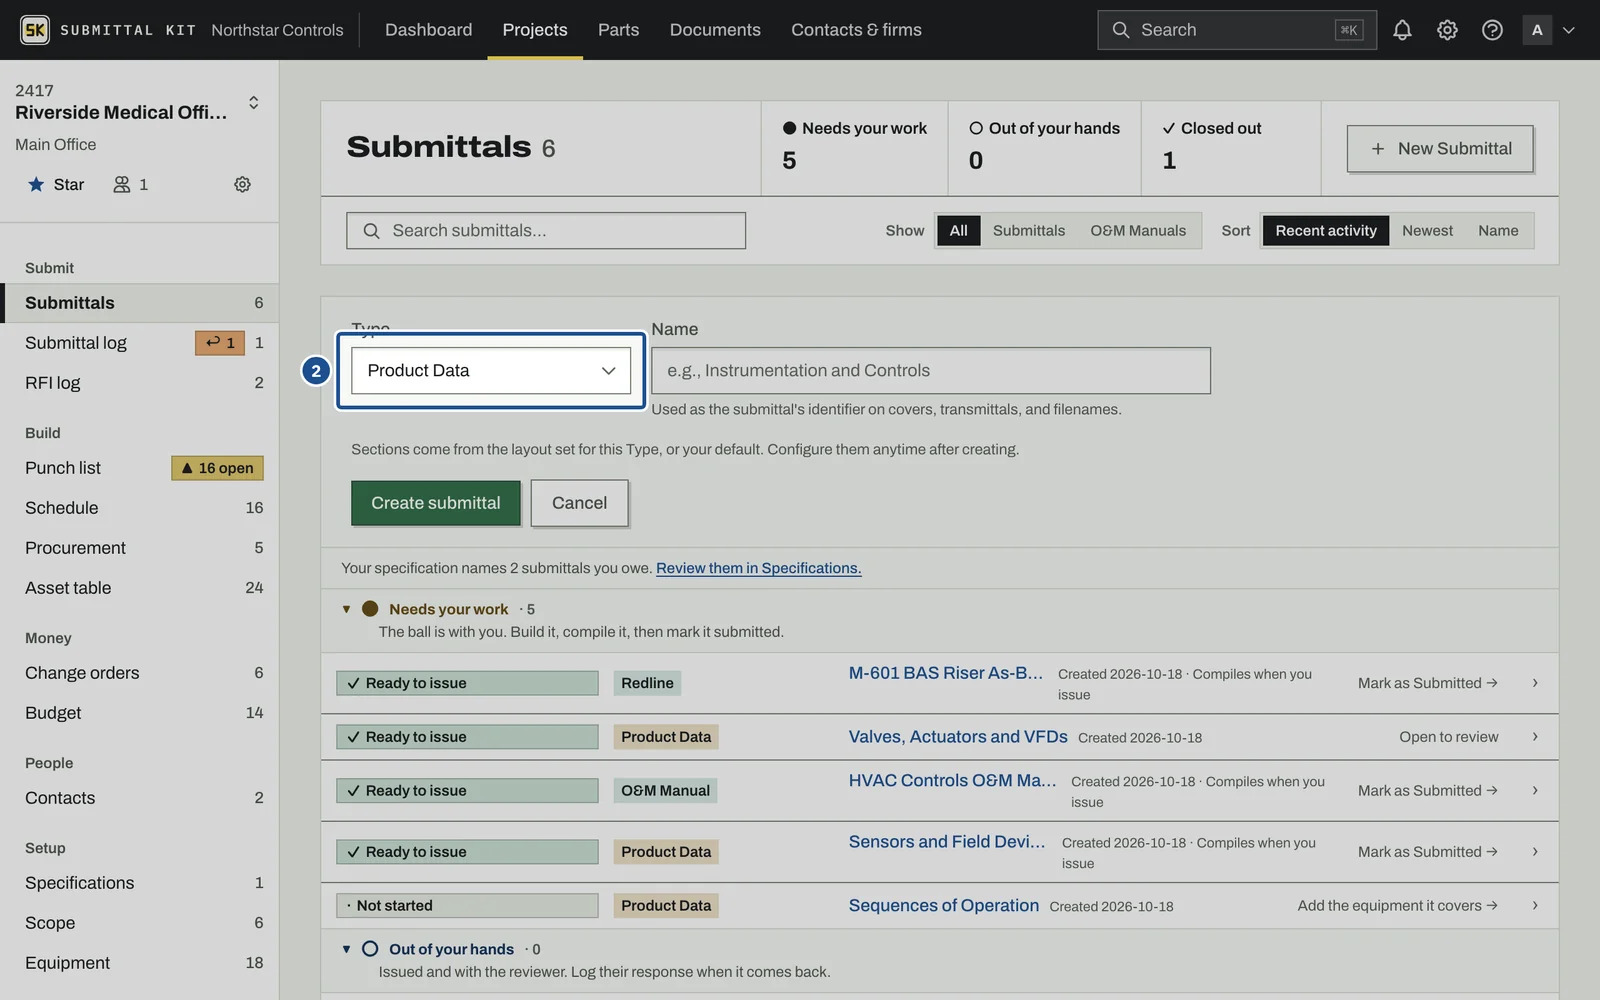The width and height of the screenshot is (1600, 1000).
Task: Click the returned badge on Submittal log
Action: click(x=220, y=343)
